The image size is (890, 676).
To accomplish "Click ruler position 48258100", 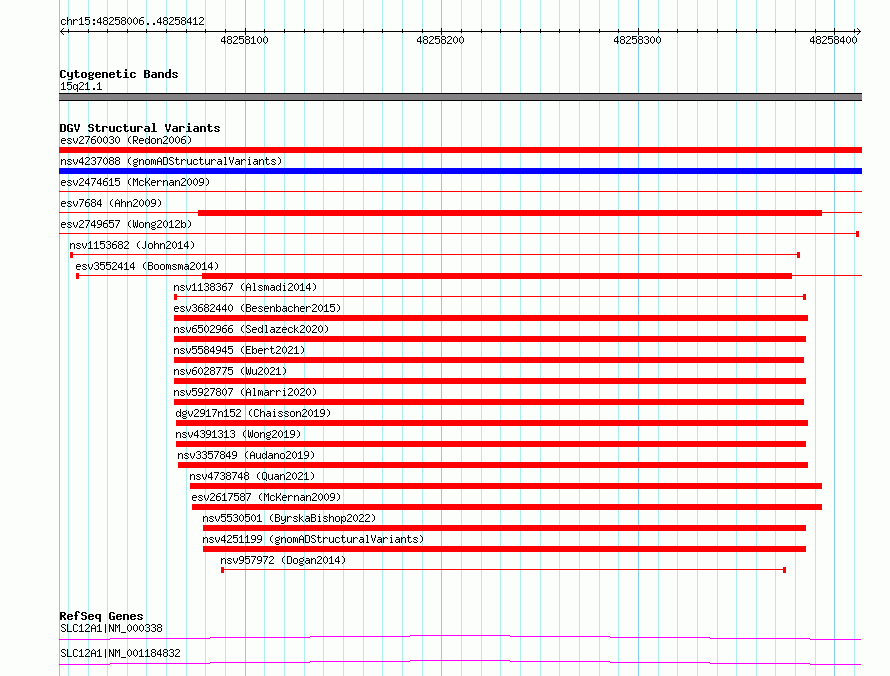I will tap(245, 40).
